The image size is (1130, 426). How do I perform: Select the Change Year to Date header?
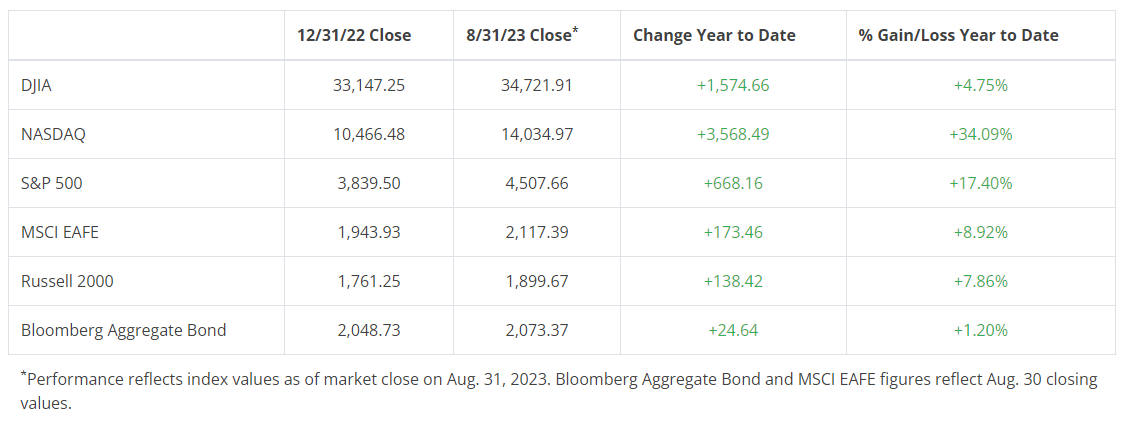pos(714,35)
